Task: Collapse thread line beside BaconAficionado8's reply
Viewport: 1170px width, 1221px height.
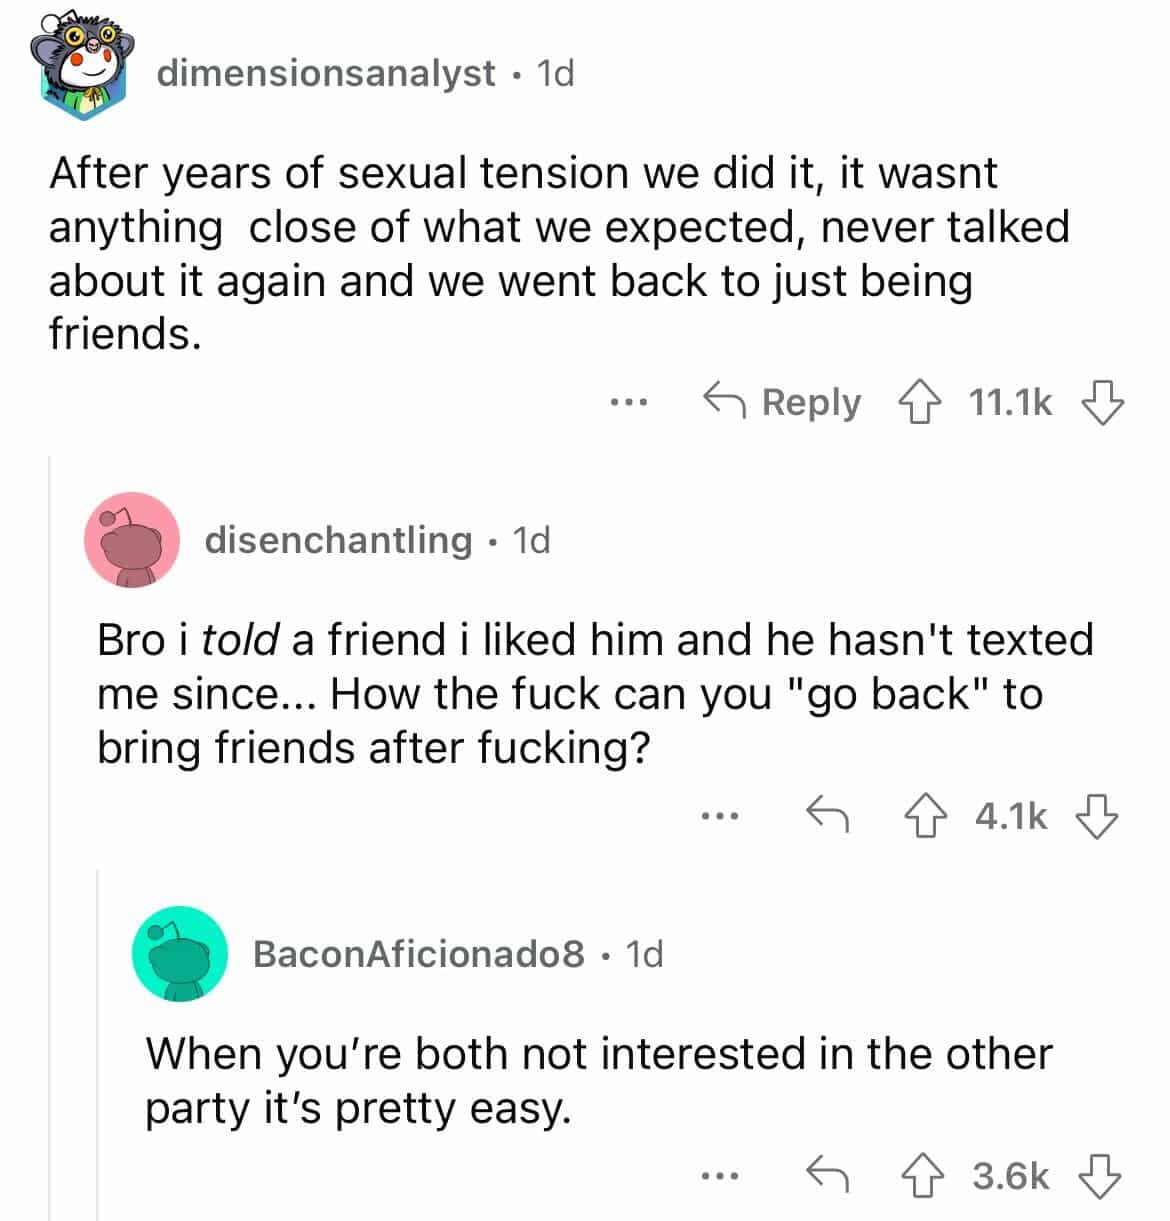Action: coord(98,1040)
